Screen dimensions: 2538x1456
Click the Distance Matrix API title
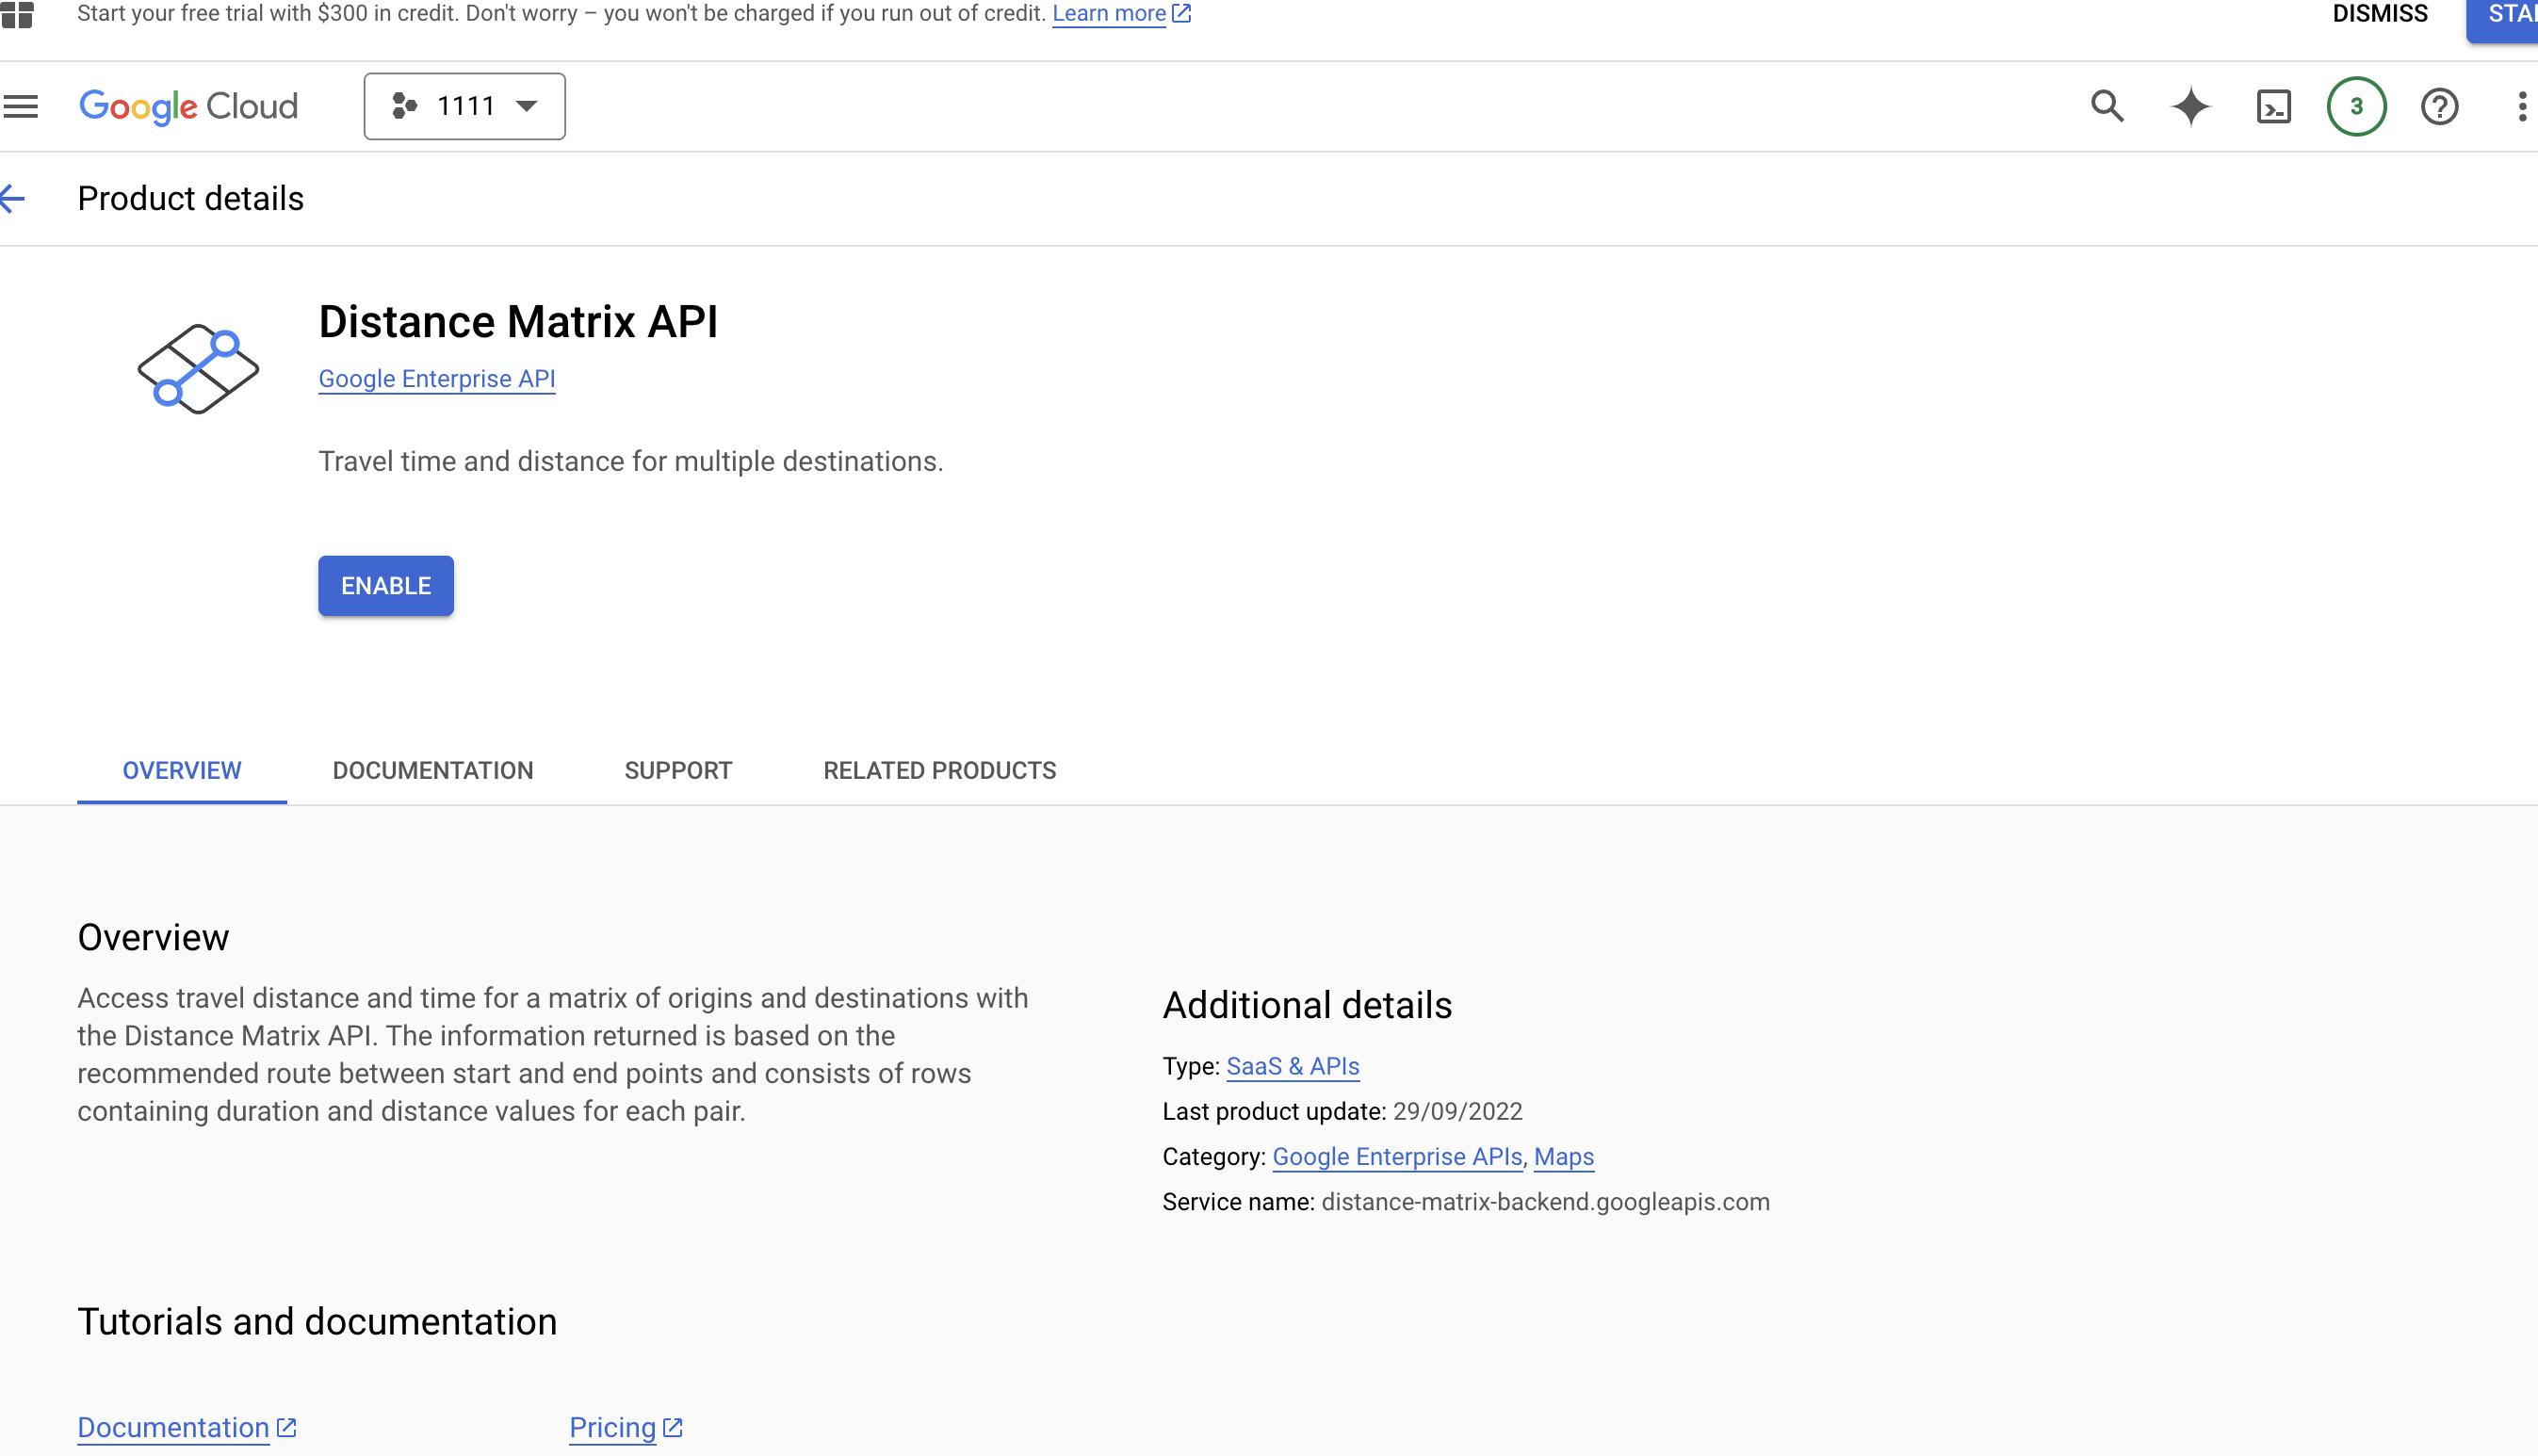coord(518,322)
